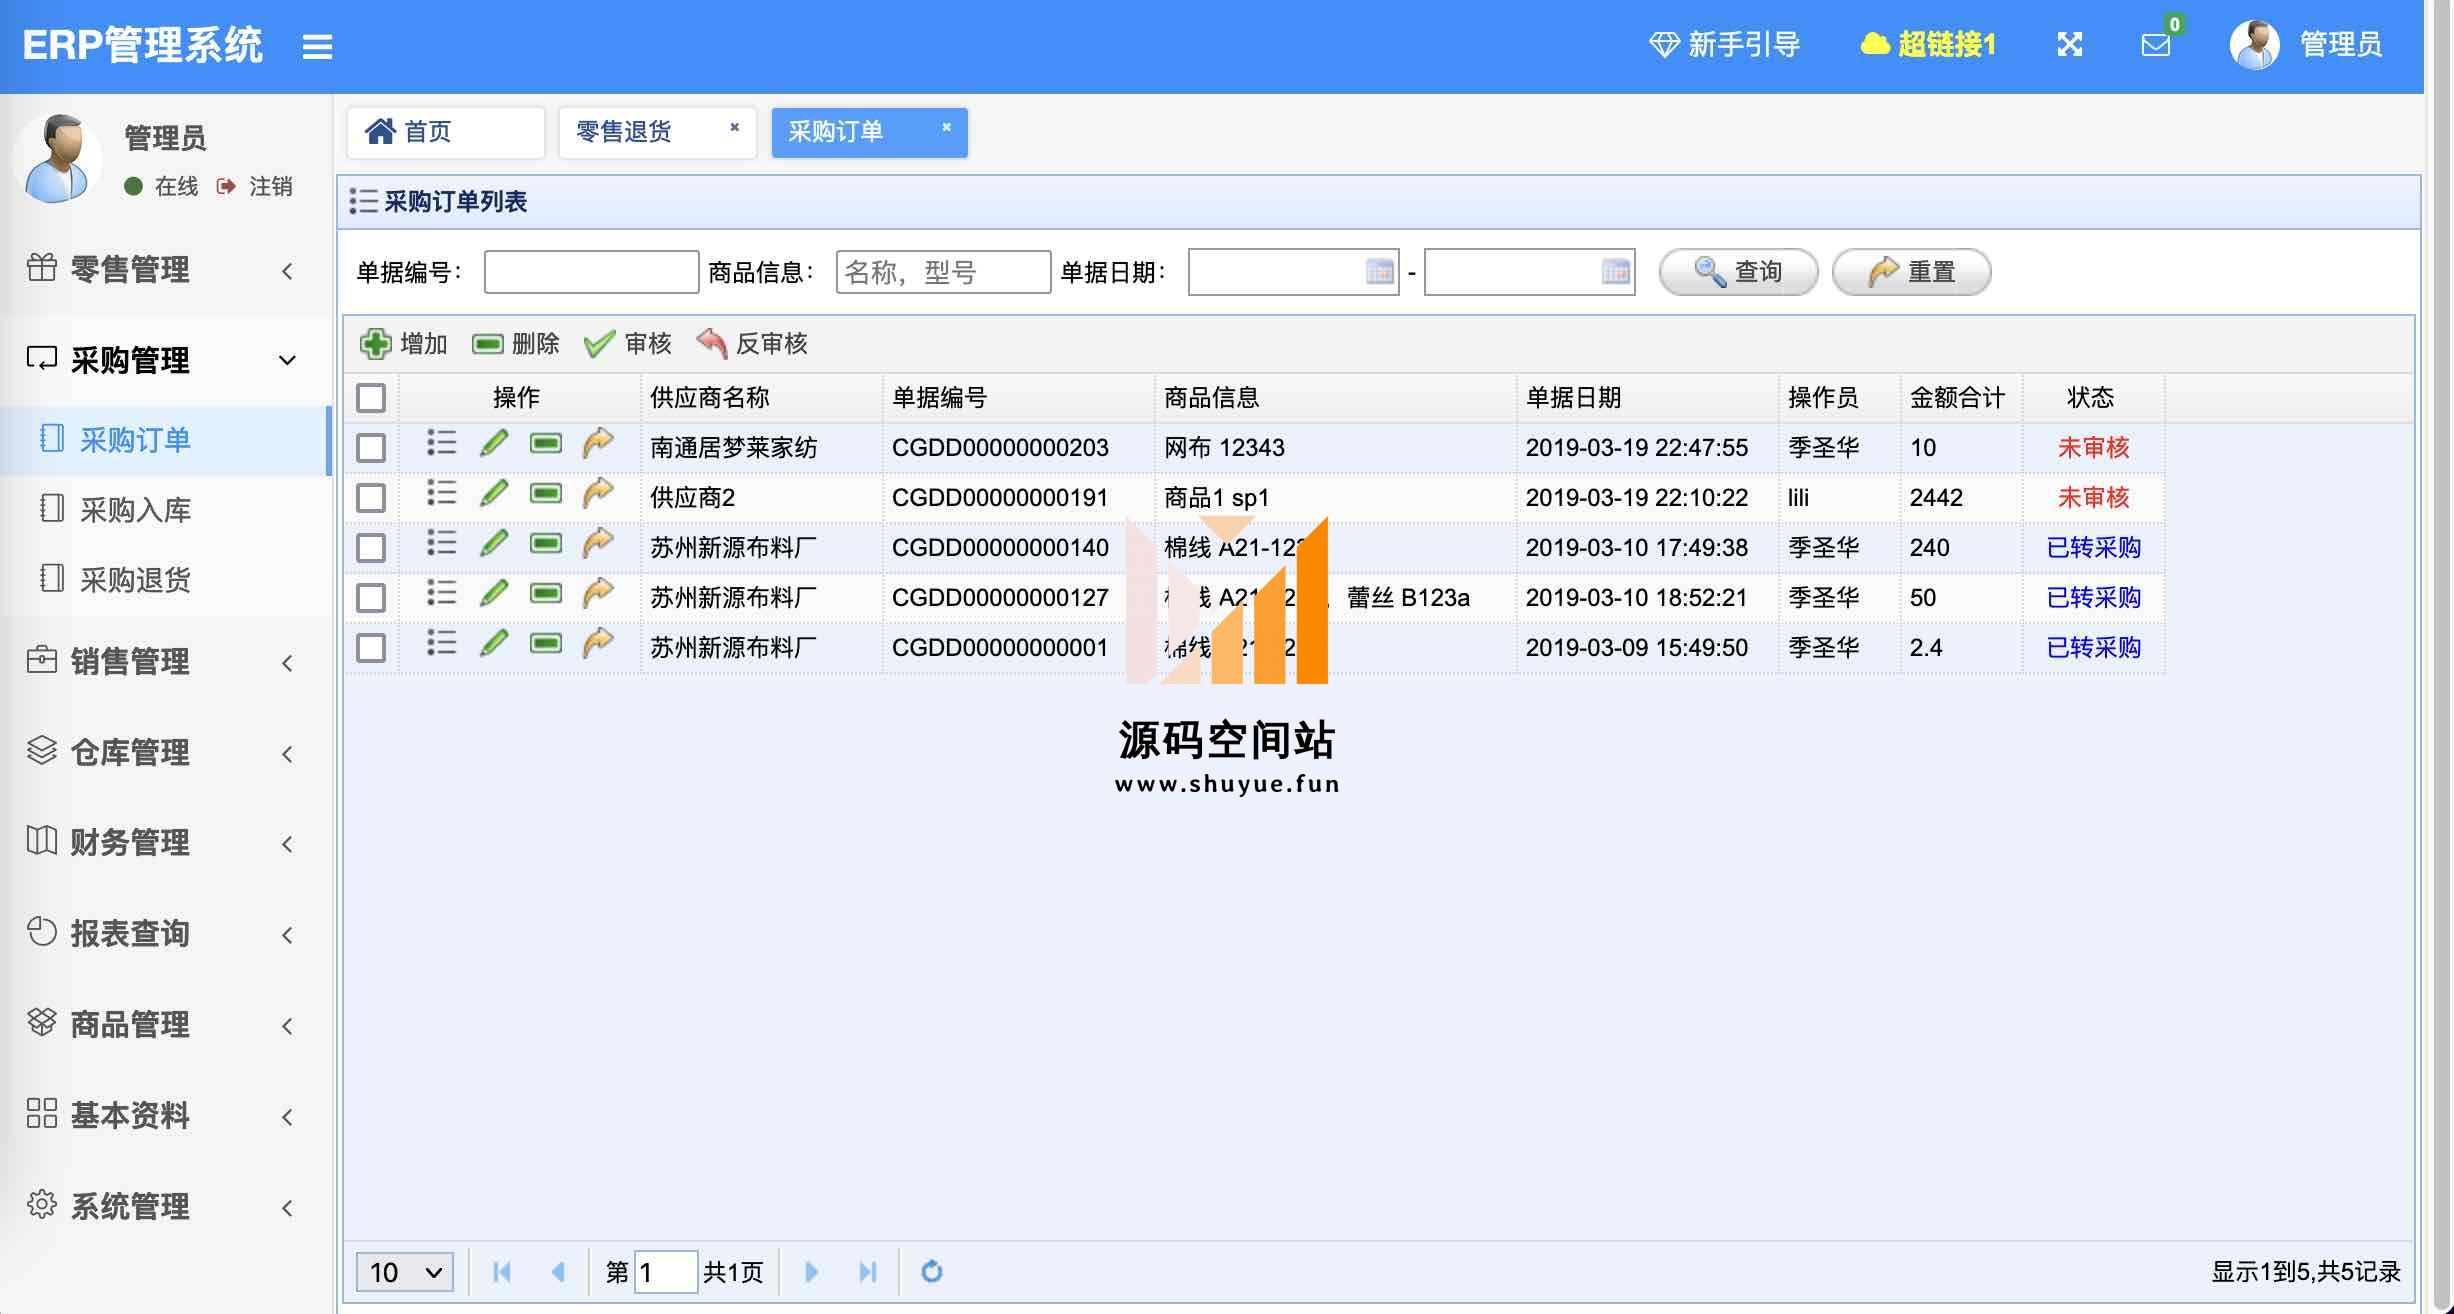Edit pencil icon for CGDD00000000191
Image resolution: width=2454 pixels, height=1314 pixels.
tap(494, 493)
